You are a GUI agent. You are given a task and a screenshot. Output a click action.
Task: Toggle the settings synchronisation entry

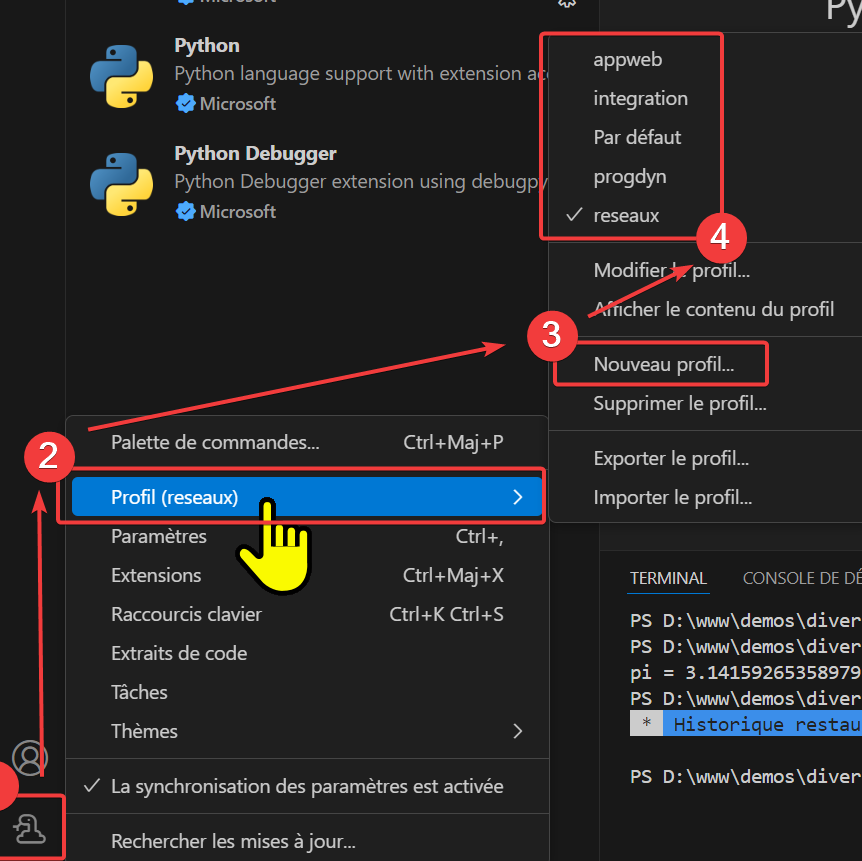pos(307,786)
